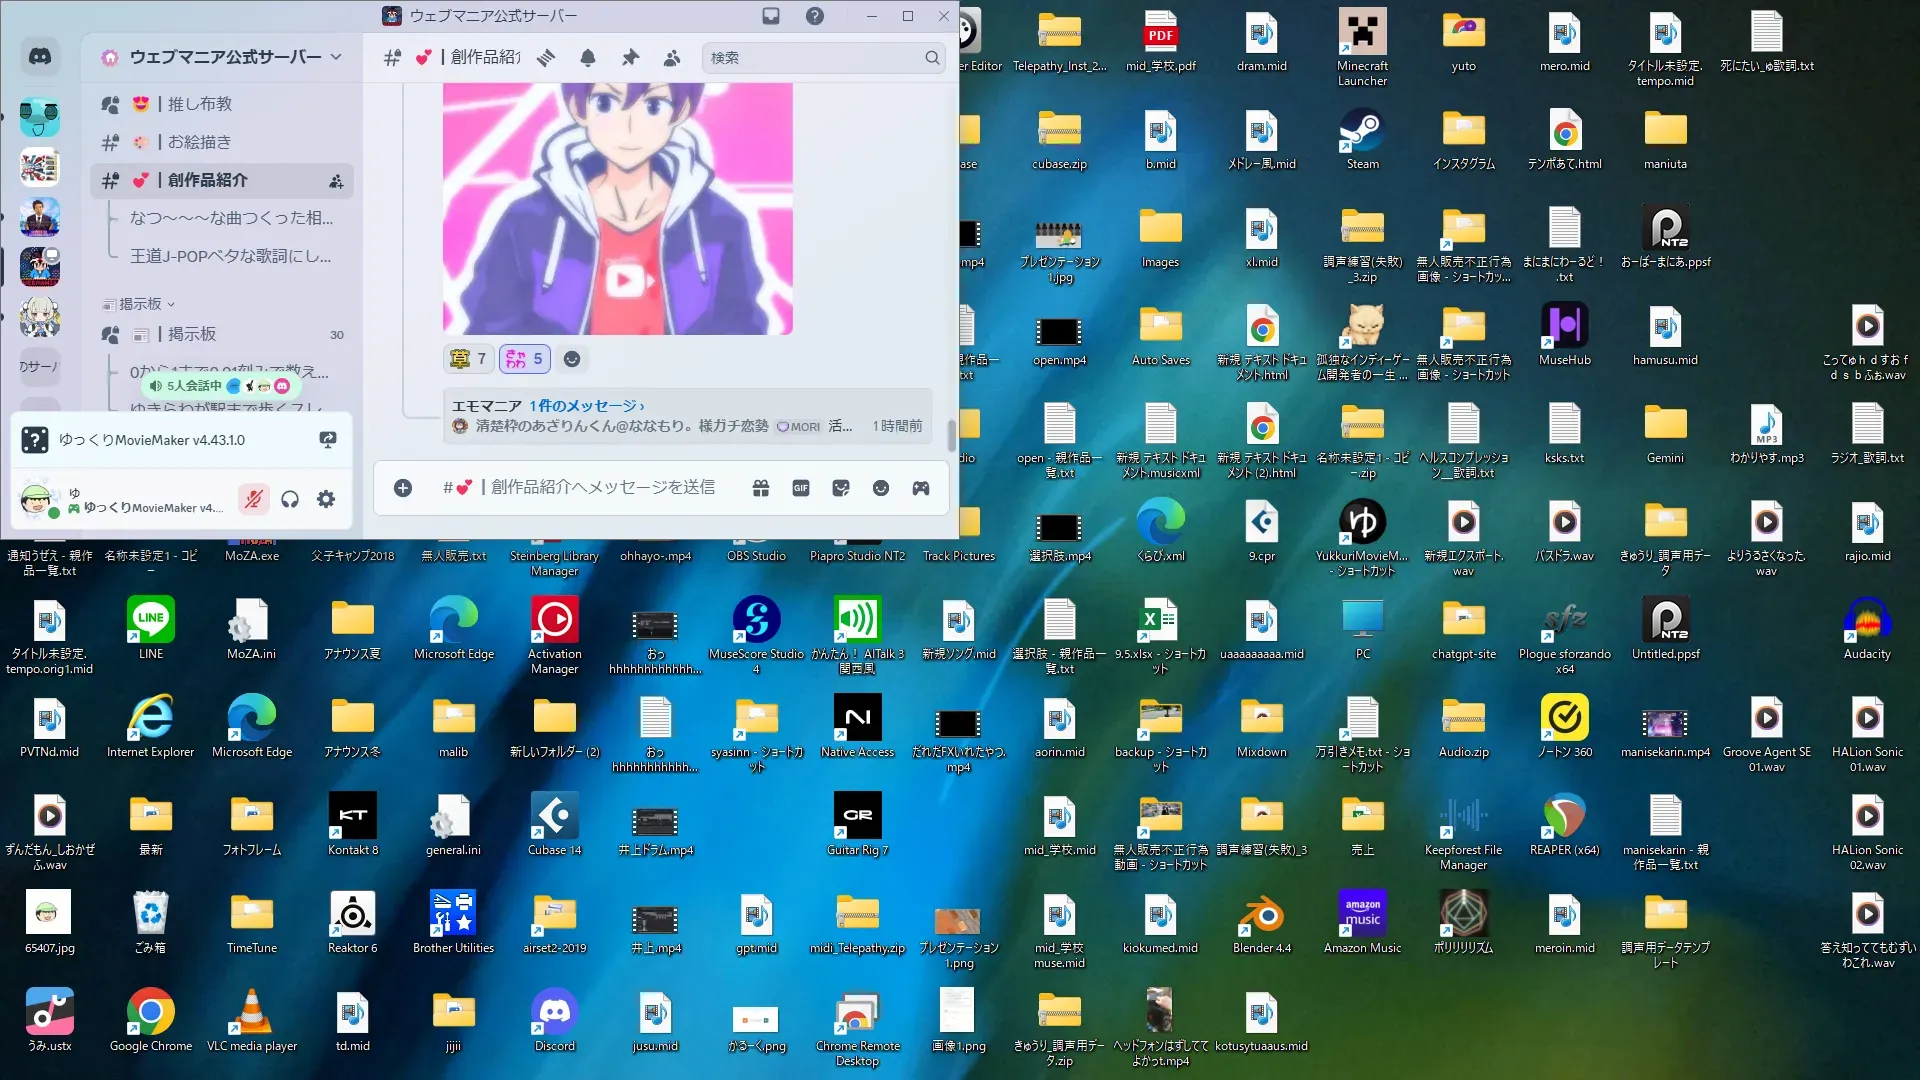Open the threads icon in channel header
The height and width of the screenshot is (1080, 1920).
click(x=546, y=58)
